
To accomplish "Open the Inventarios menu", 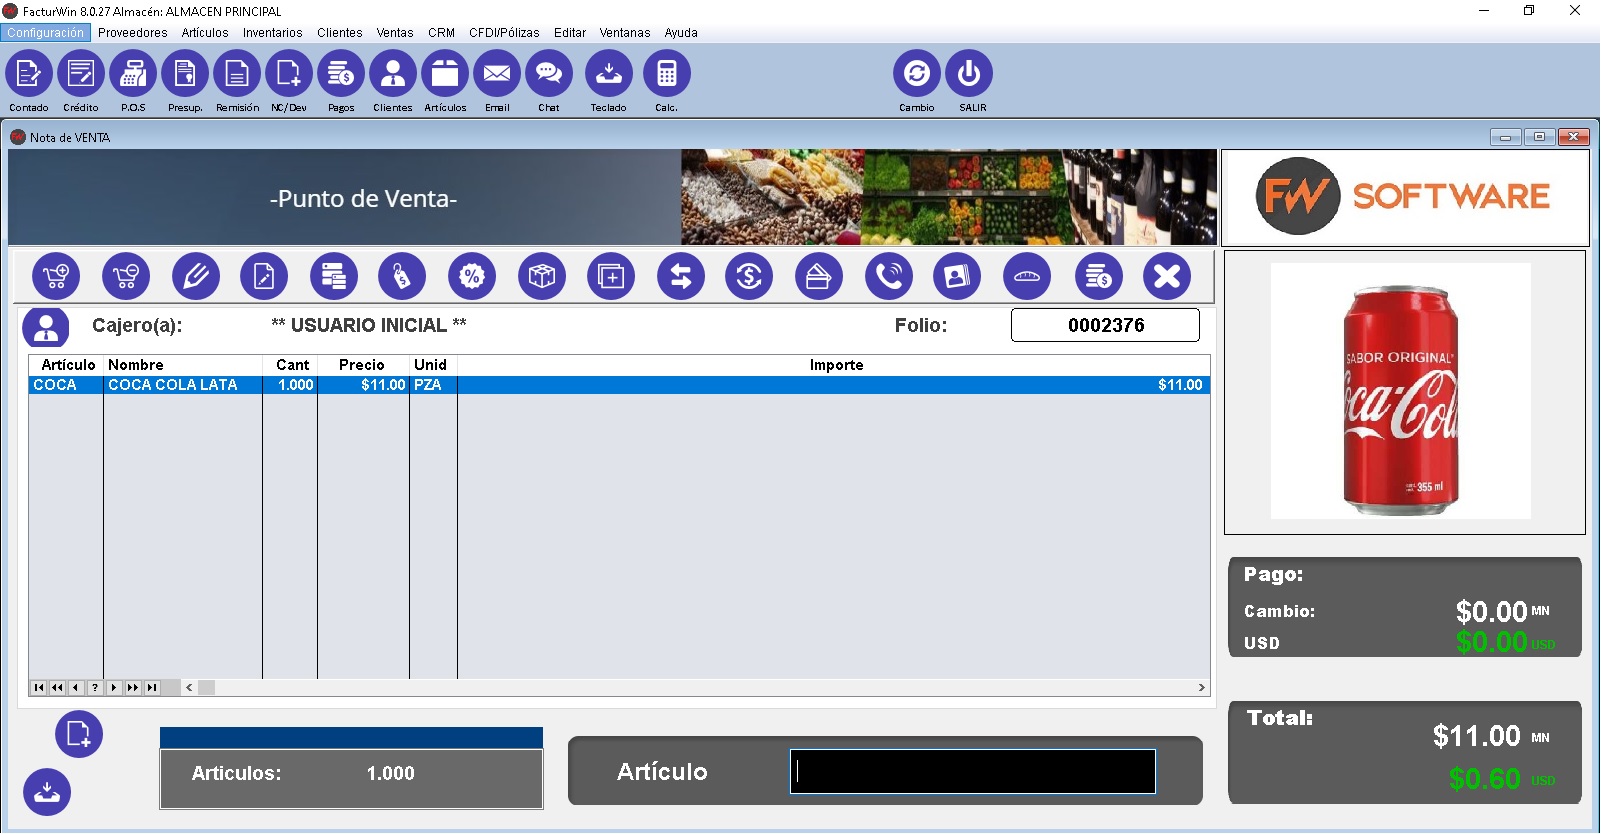I will [x=272, y=33].
